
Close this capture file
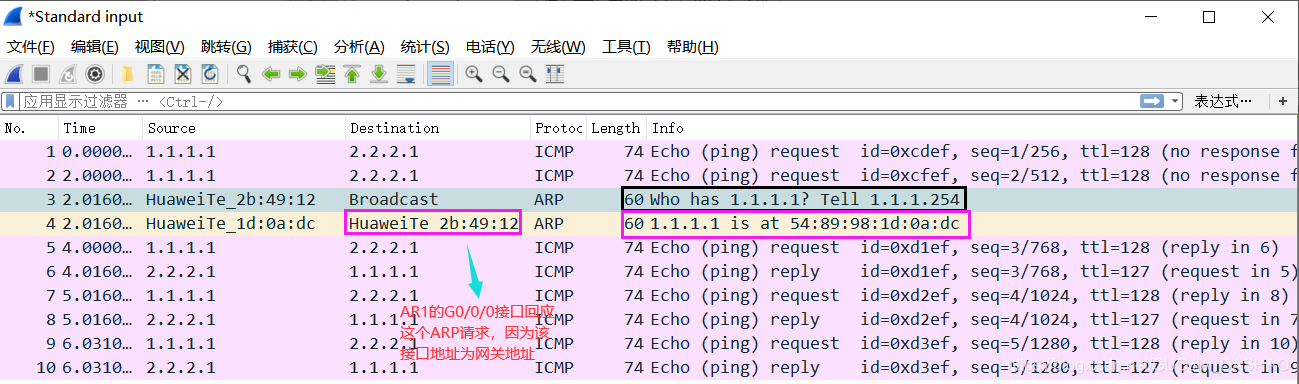[x=183, y=74]
